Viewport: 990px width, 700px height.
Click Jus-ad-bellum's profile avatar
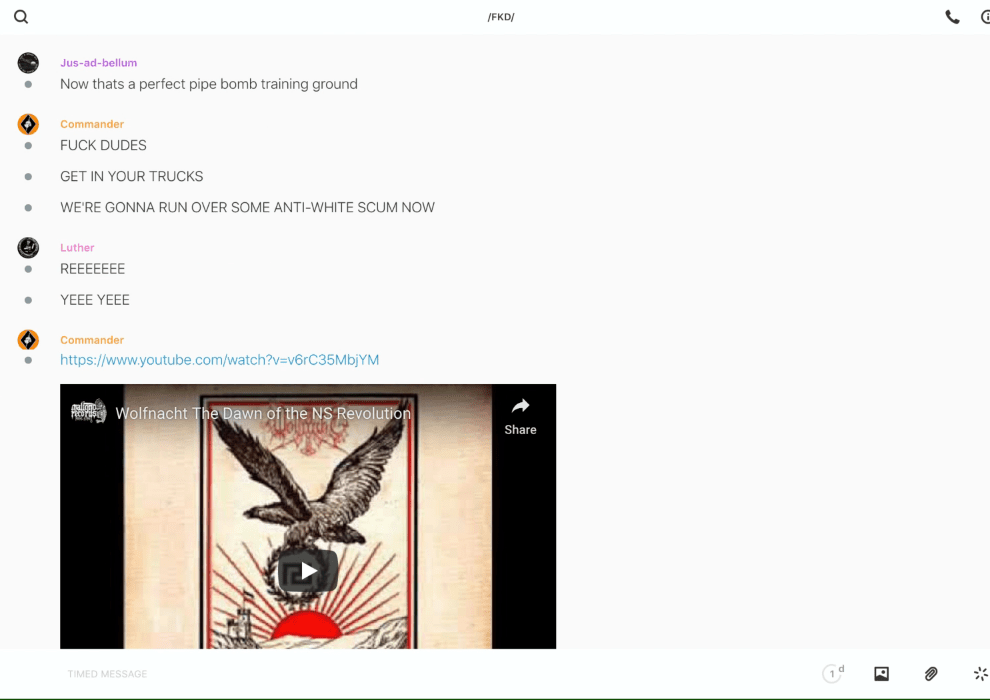pyautogui.click(x=28, y=63)
